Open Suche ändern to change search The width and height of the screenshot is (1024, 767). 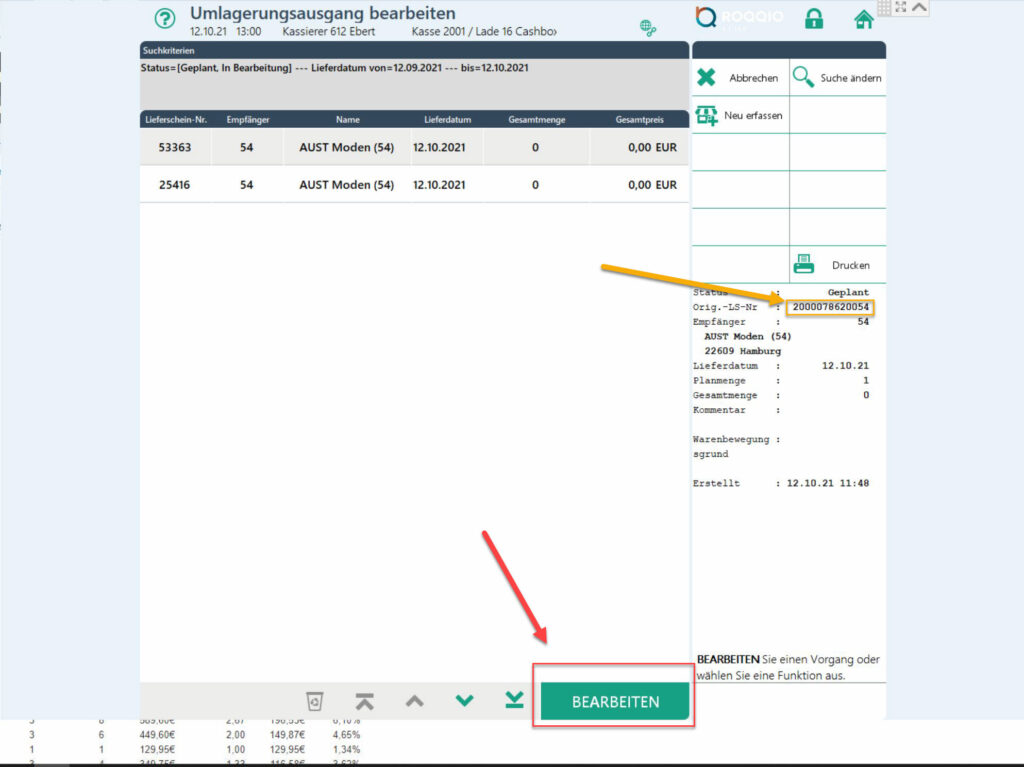838,78
